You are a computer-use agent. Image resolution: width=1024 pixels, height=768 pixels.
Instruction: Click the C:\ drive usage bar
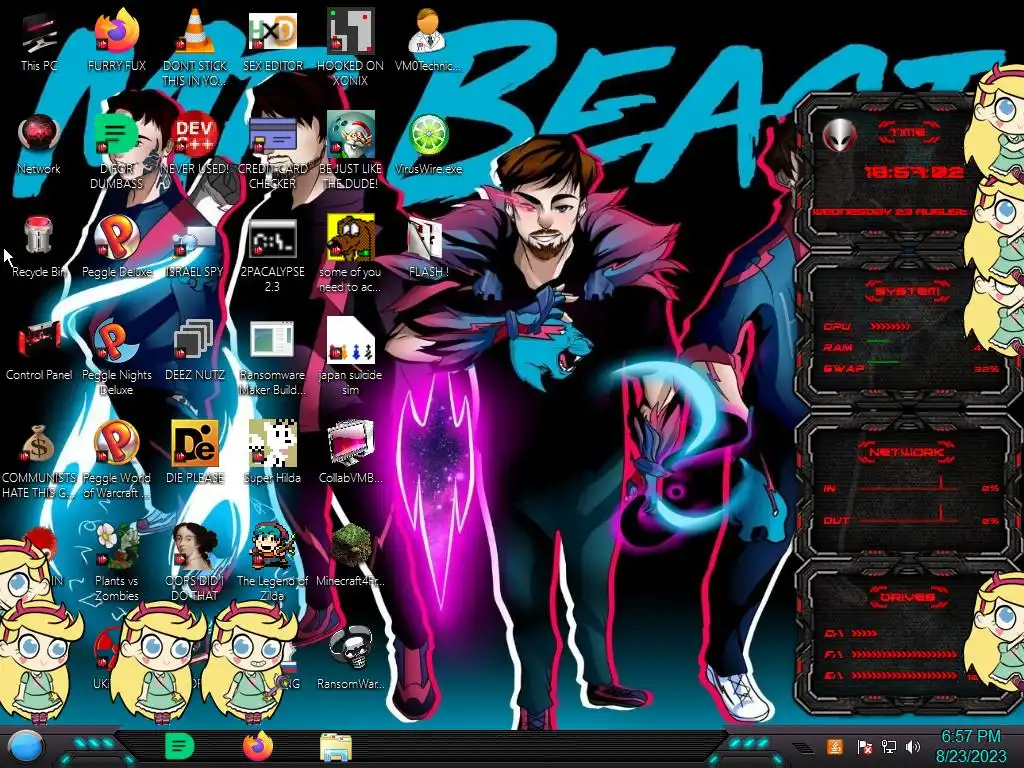(864, 633)
